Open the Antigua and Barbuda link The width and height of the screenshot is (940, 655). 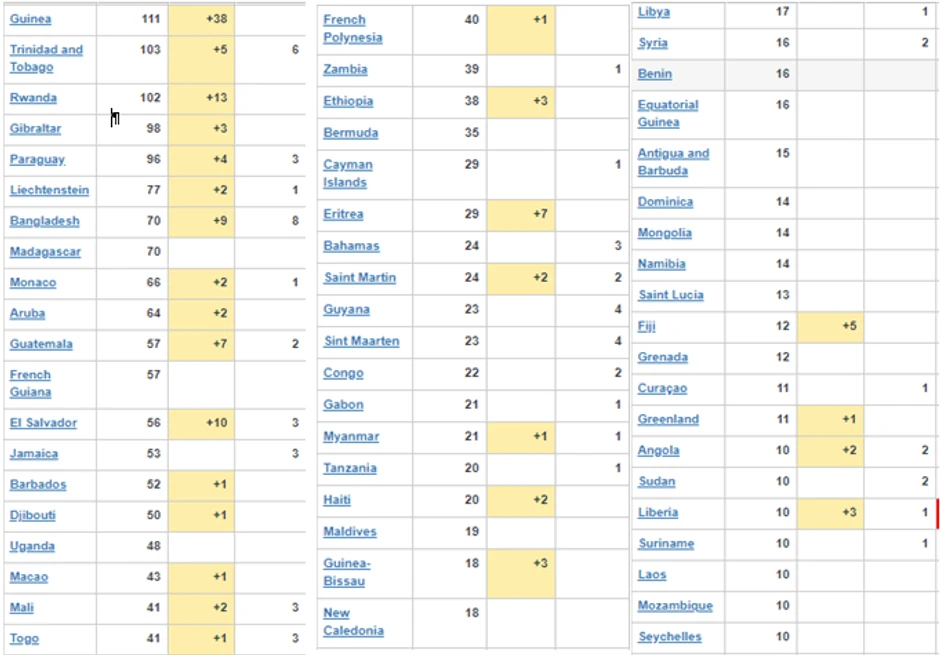pyautogui.click(x=673, y=162)
